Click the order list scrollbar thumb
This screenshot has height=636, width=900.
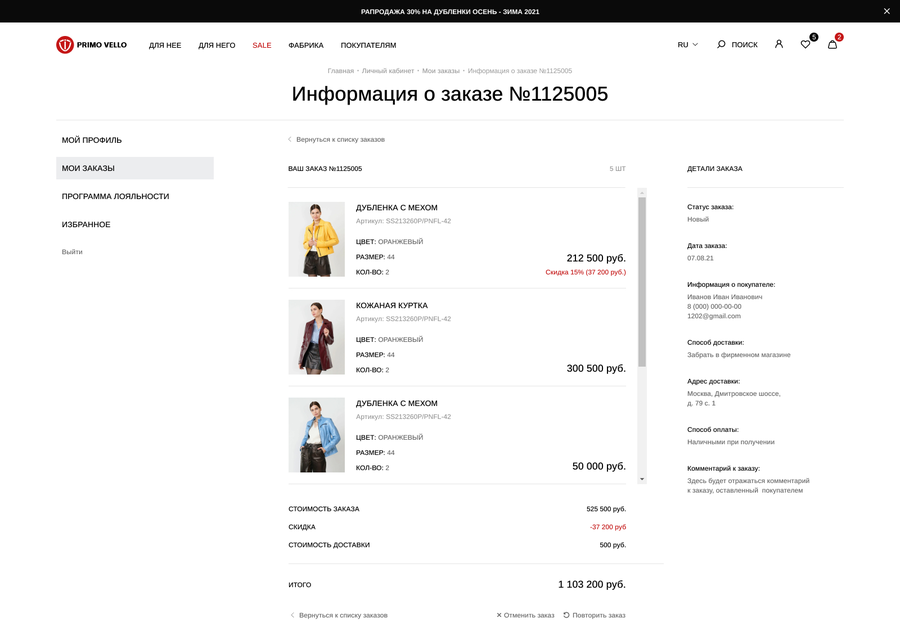642,282
